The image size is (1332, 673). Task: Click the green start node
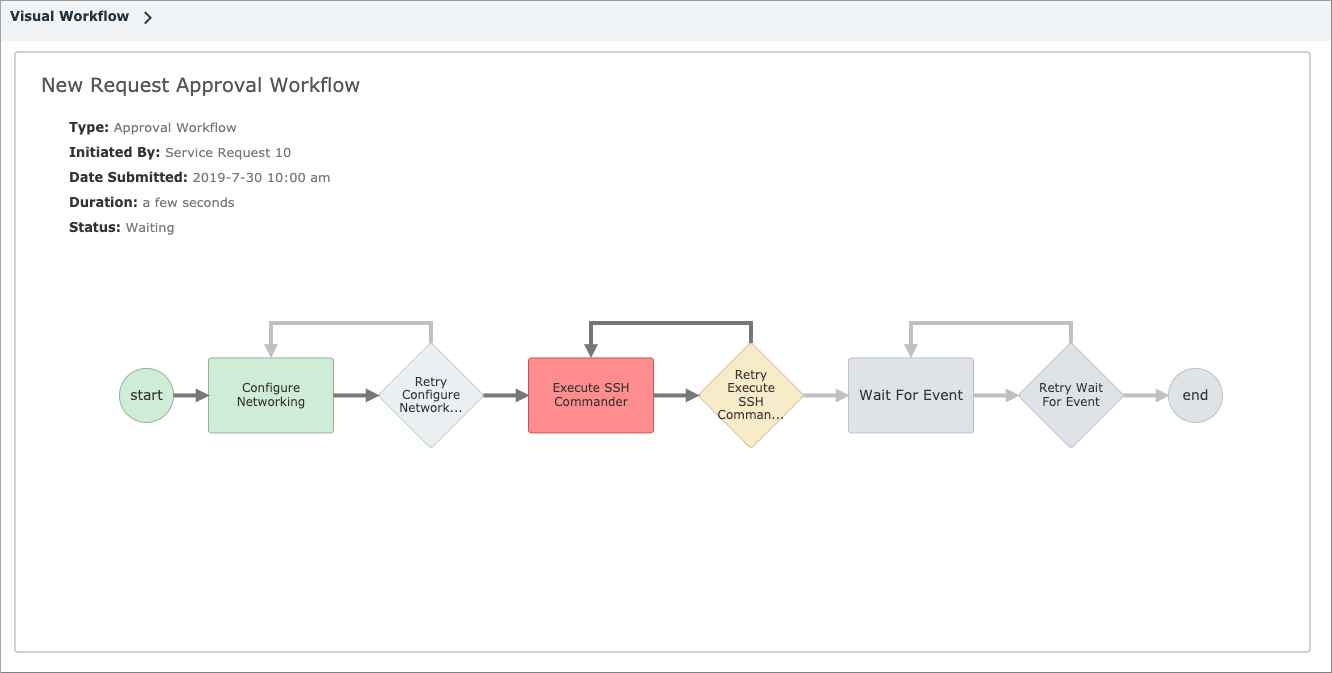point(146,395)
